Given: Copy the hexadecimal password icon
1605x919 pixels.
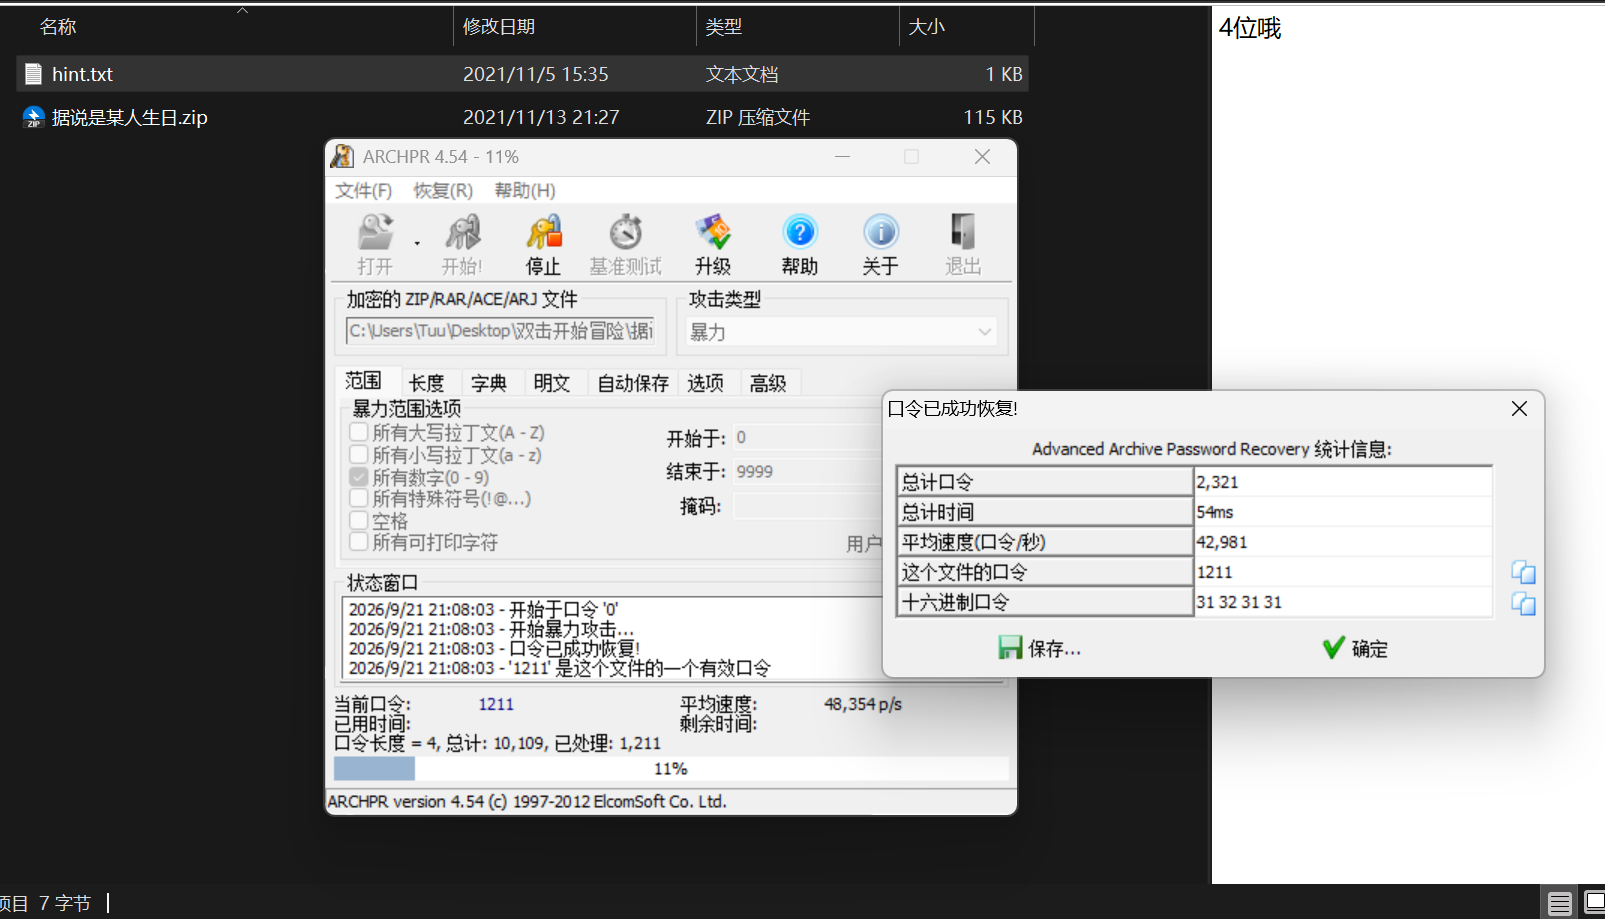Looking at the screenshot, I should 1523,603.
